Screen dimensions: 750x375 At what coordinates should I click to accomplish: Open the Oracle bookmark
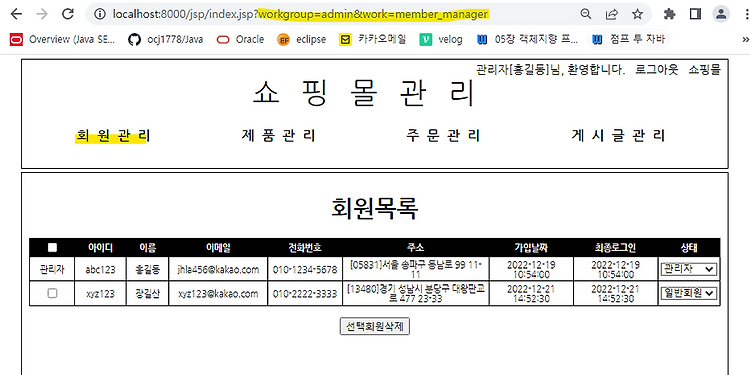(240, 39)
